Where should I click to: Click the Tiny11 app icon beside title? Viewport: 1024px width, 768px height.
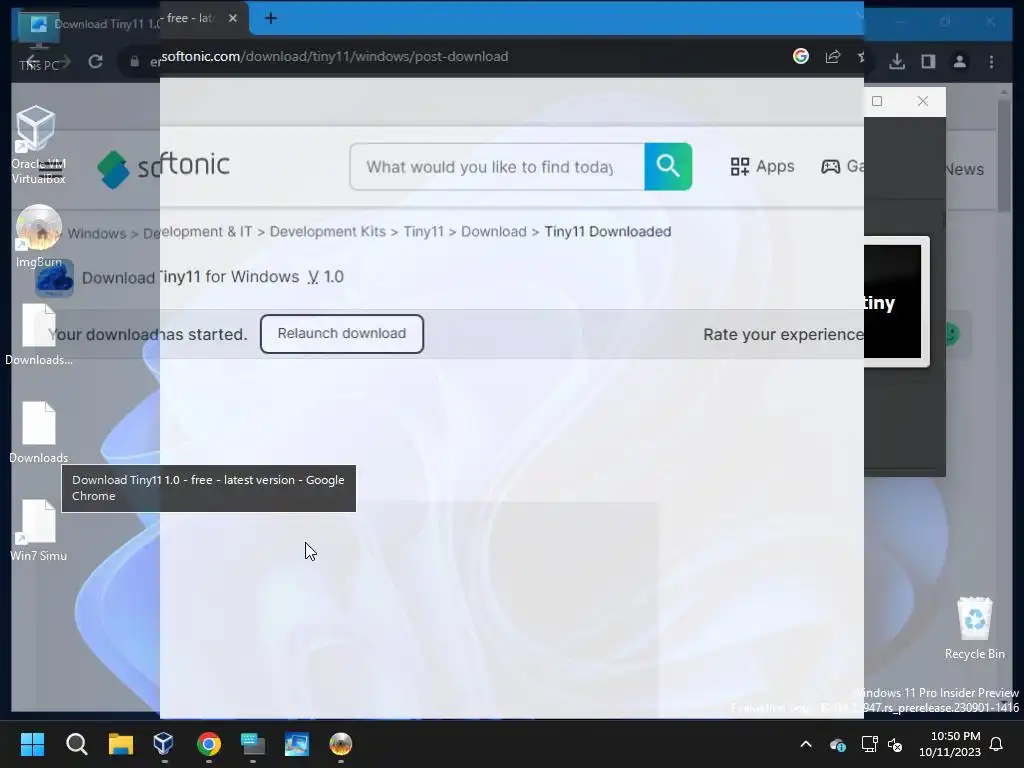(x=55, y=278)
